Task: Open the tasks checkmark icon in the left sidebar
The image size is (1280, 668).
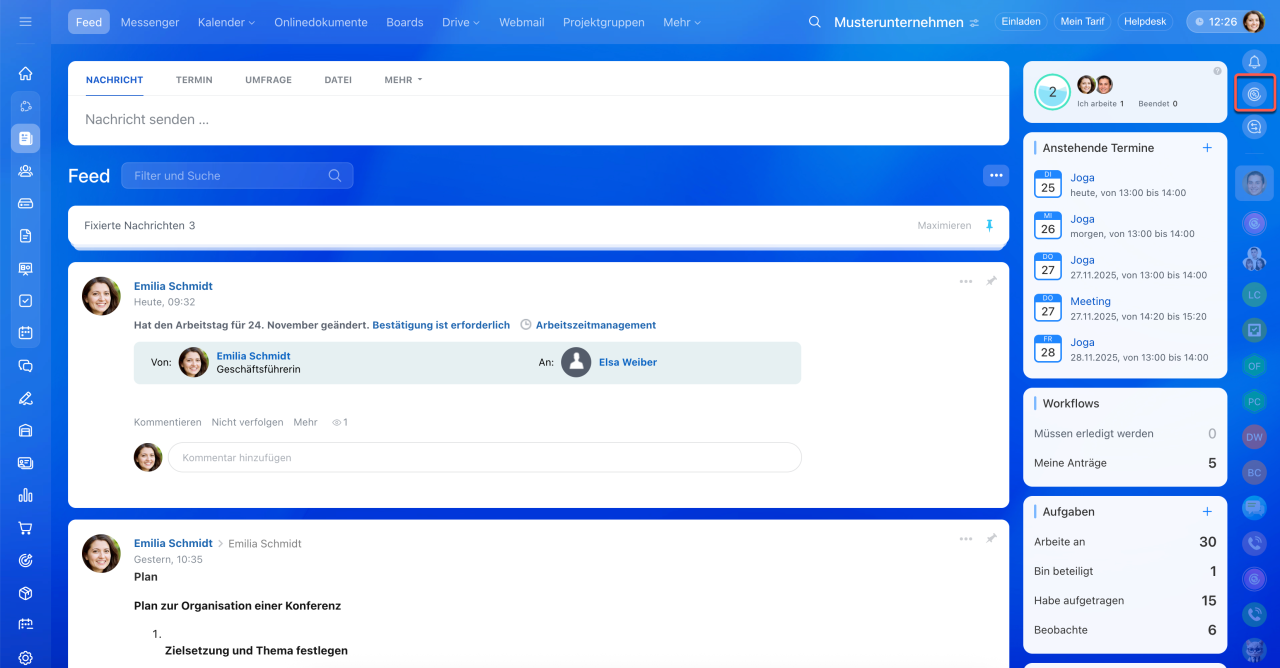Action: (25, 300)
